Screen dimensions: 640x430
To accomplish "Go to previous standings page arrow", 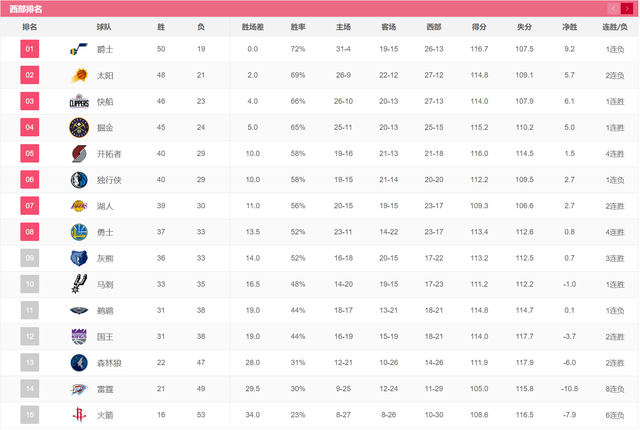I will (x=613, y=9).
